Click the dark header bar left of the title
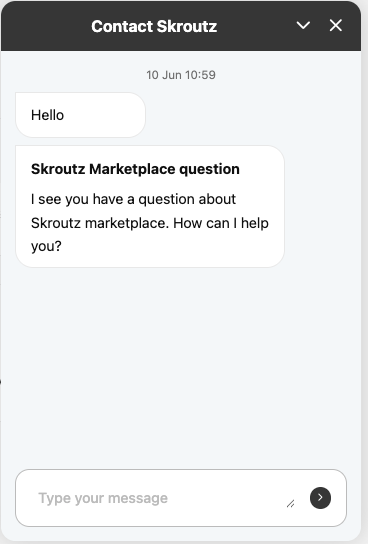The width and height of the screenshot is (368, 544). tap(45, 26)
